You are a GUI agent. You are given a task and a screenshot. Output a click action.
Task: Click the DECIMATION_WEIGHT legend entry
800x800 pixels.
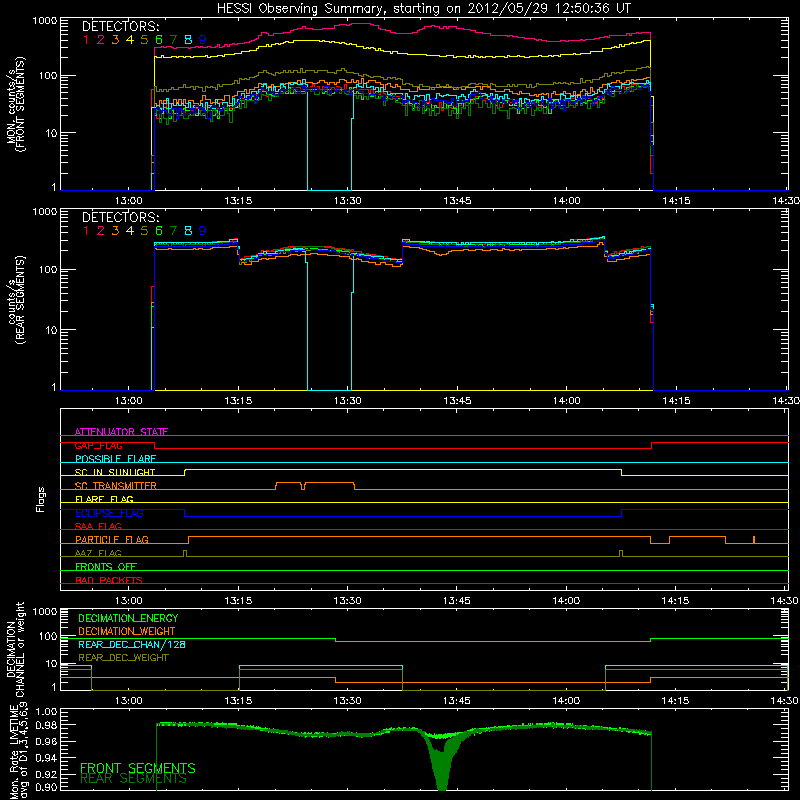[127, 631]
